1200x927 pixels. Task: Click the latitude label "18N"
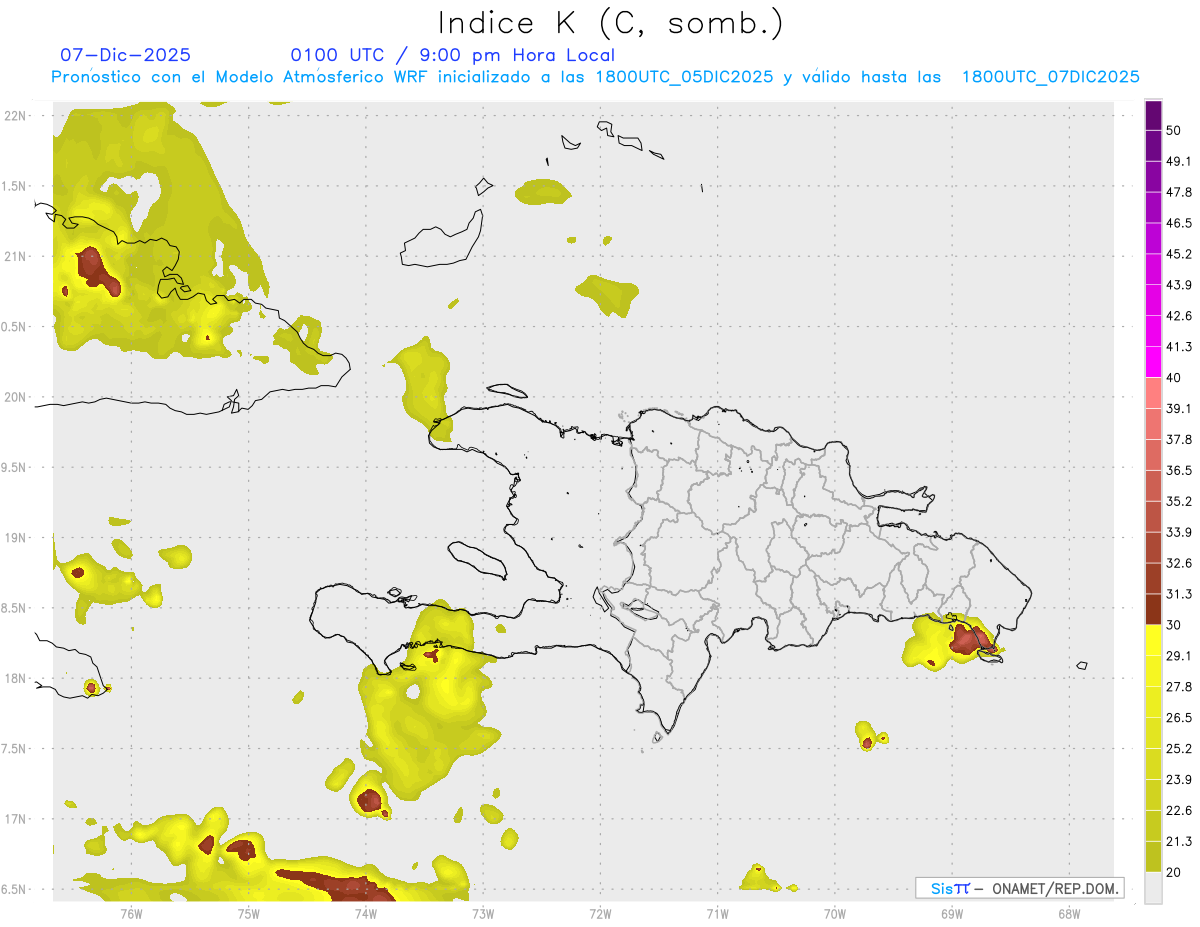pos(16,679)
